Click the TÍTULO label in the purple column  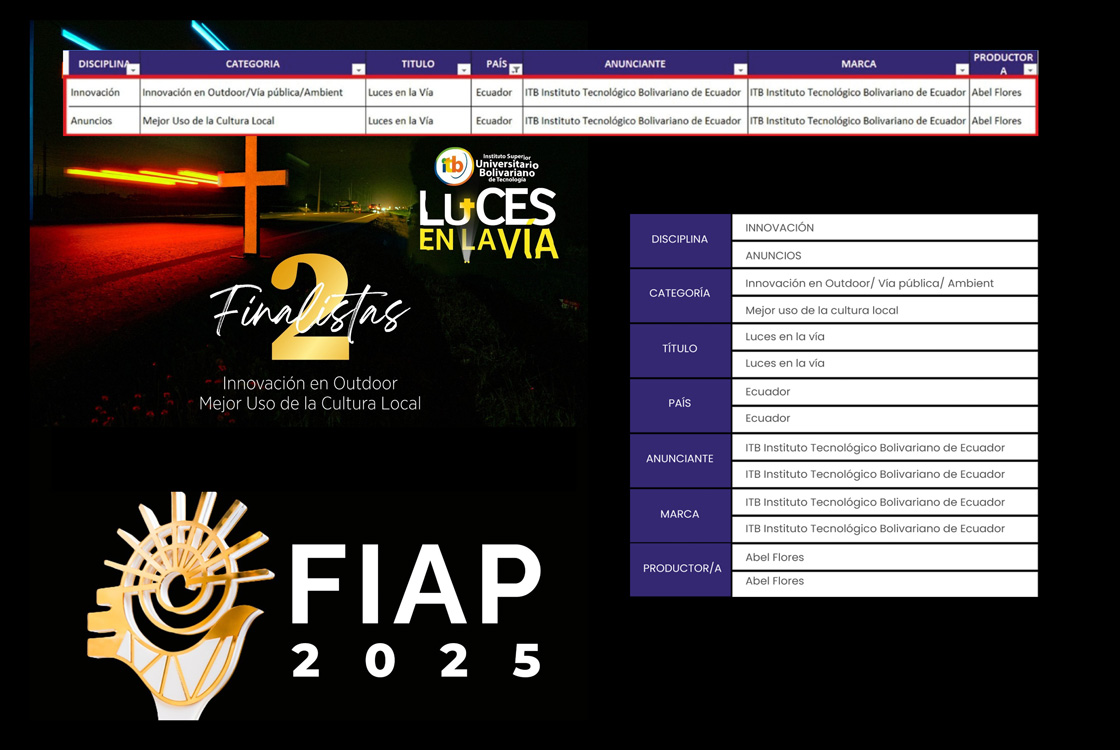[x=680, y=349]
